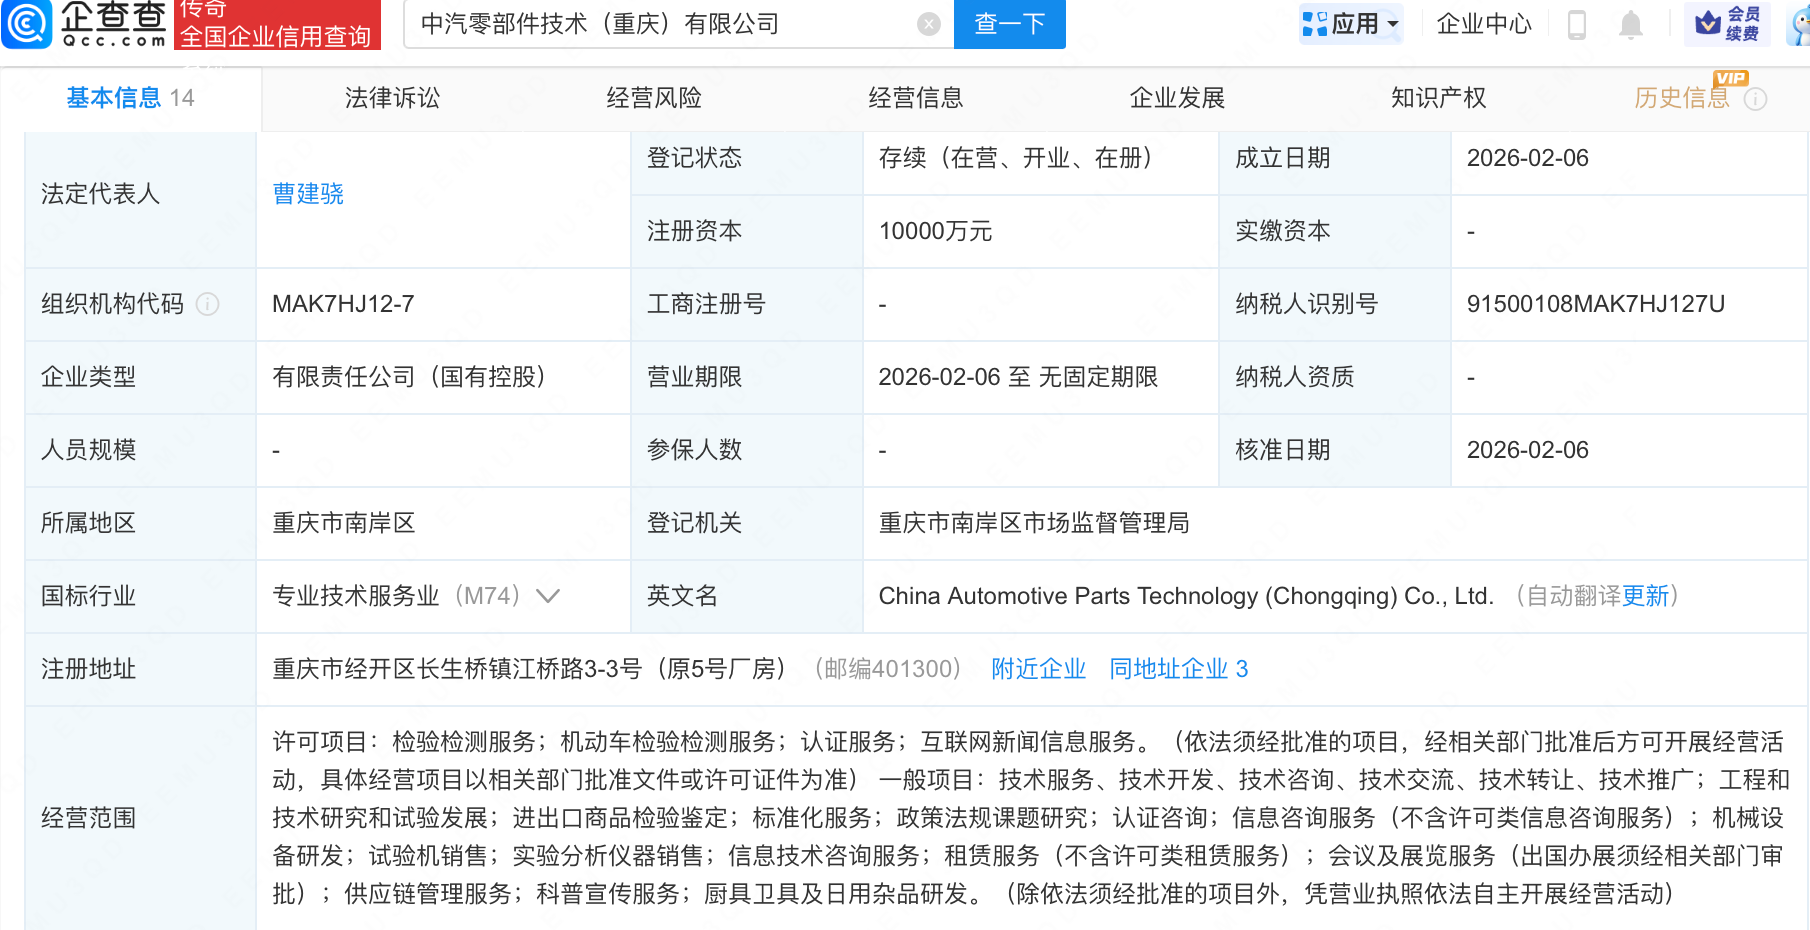This screenshot has height=930, width=1810.
Task: Select company type 有限责任公司（国有控股）
Action: [409, 377]
